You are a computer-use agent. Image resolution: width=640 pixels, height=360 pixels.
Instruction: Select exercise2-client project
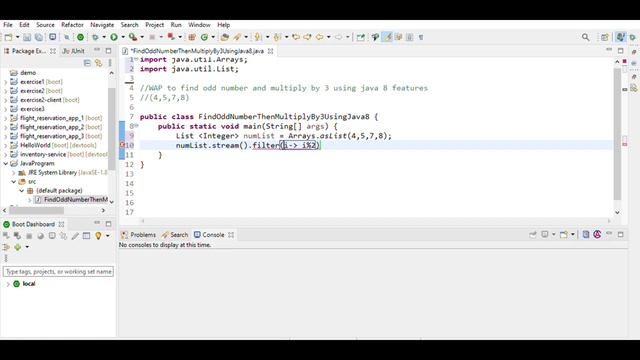(41, 100)
